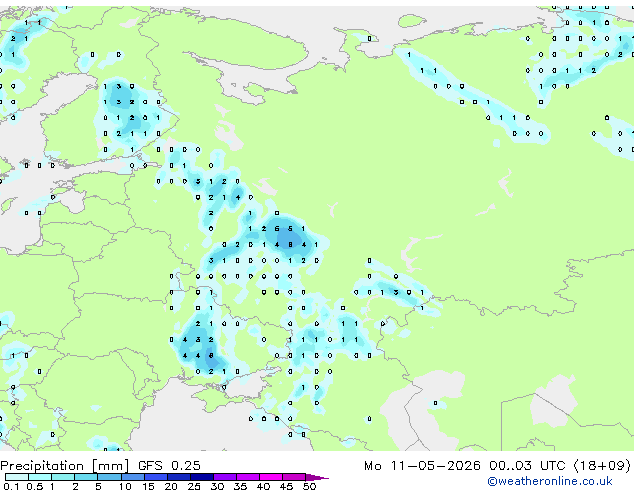Screen dimensions: 634x490
Task: Click the '00..03 UTC' time range text
Action: [x=527, y=466]
